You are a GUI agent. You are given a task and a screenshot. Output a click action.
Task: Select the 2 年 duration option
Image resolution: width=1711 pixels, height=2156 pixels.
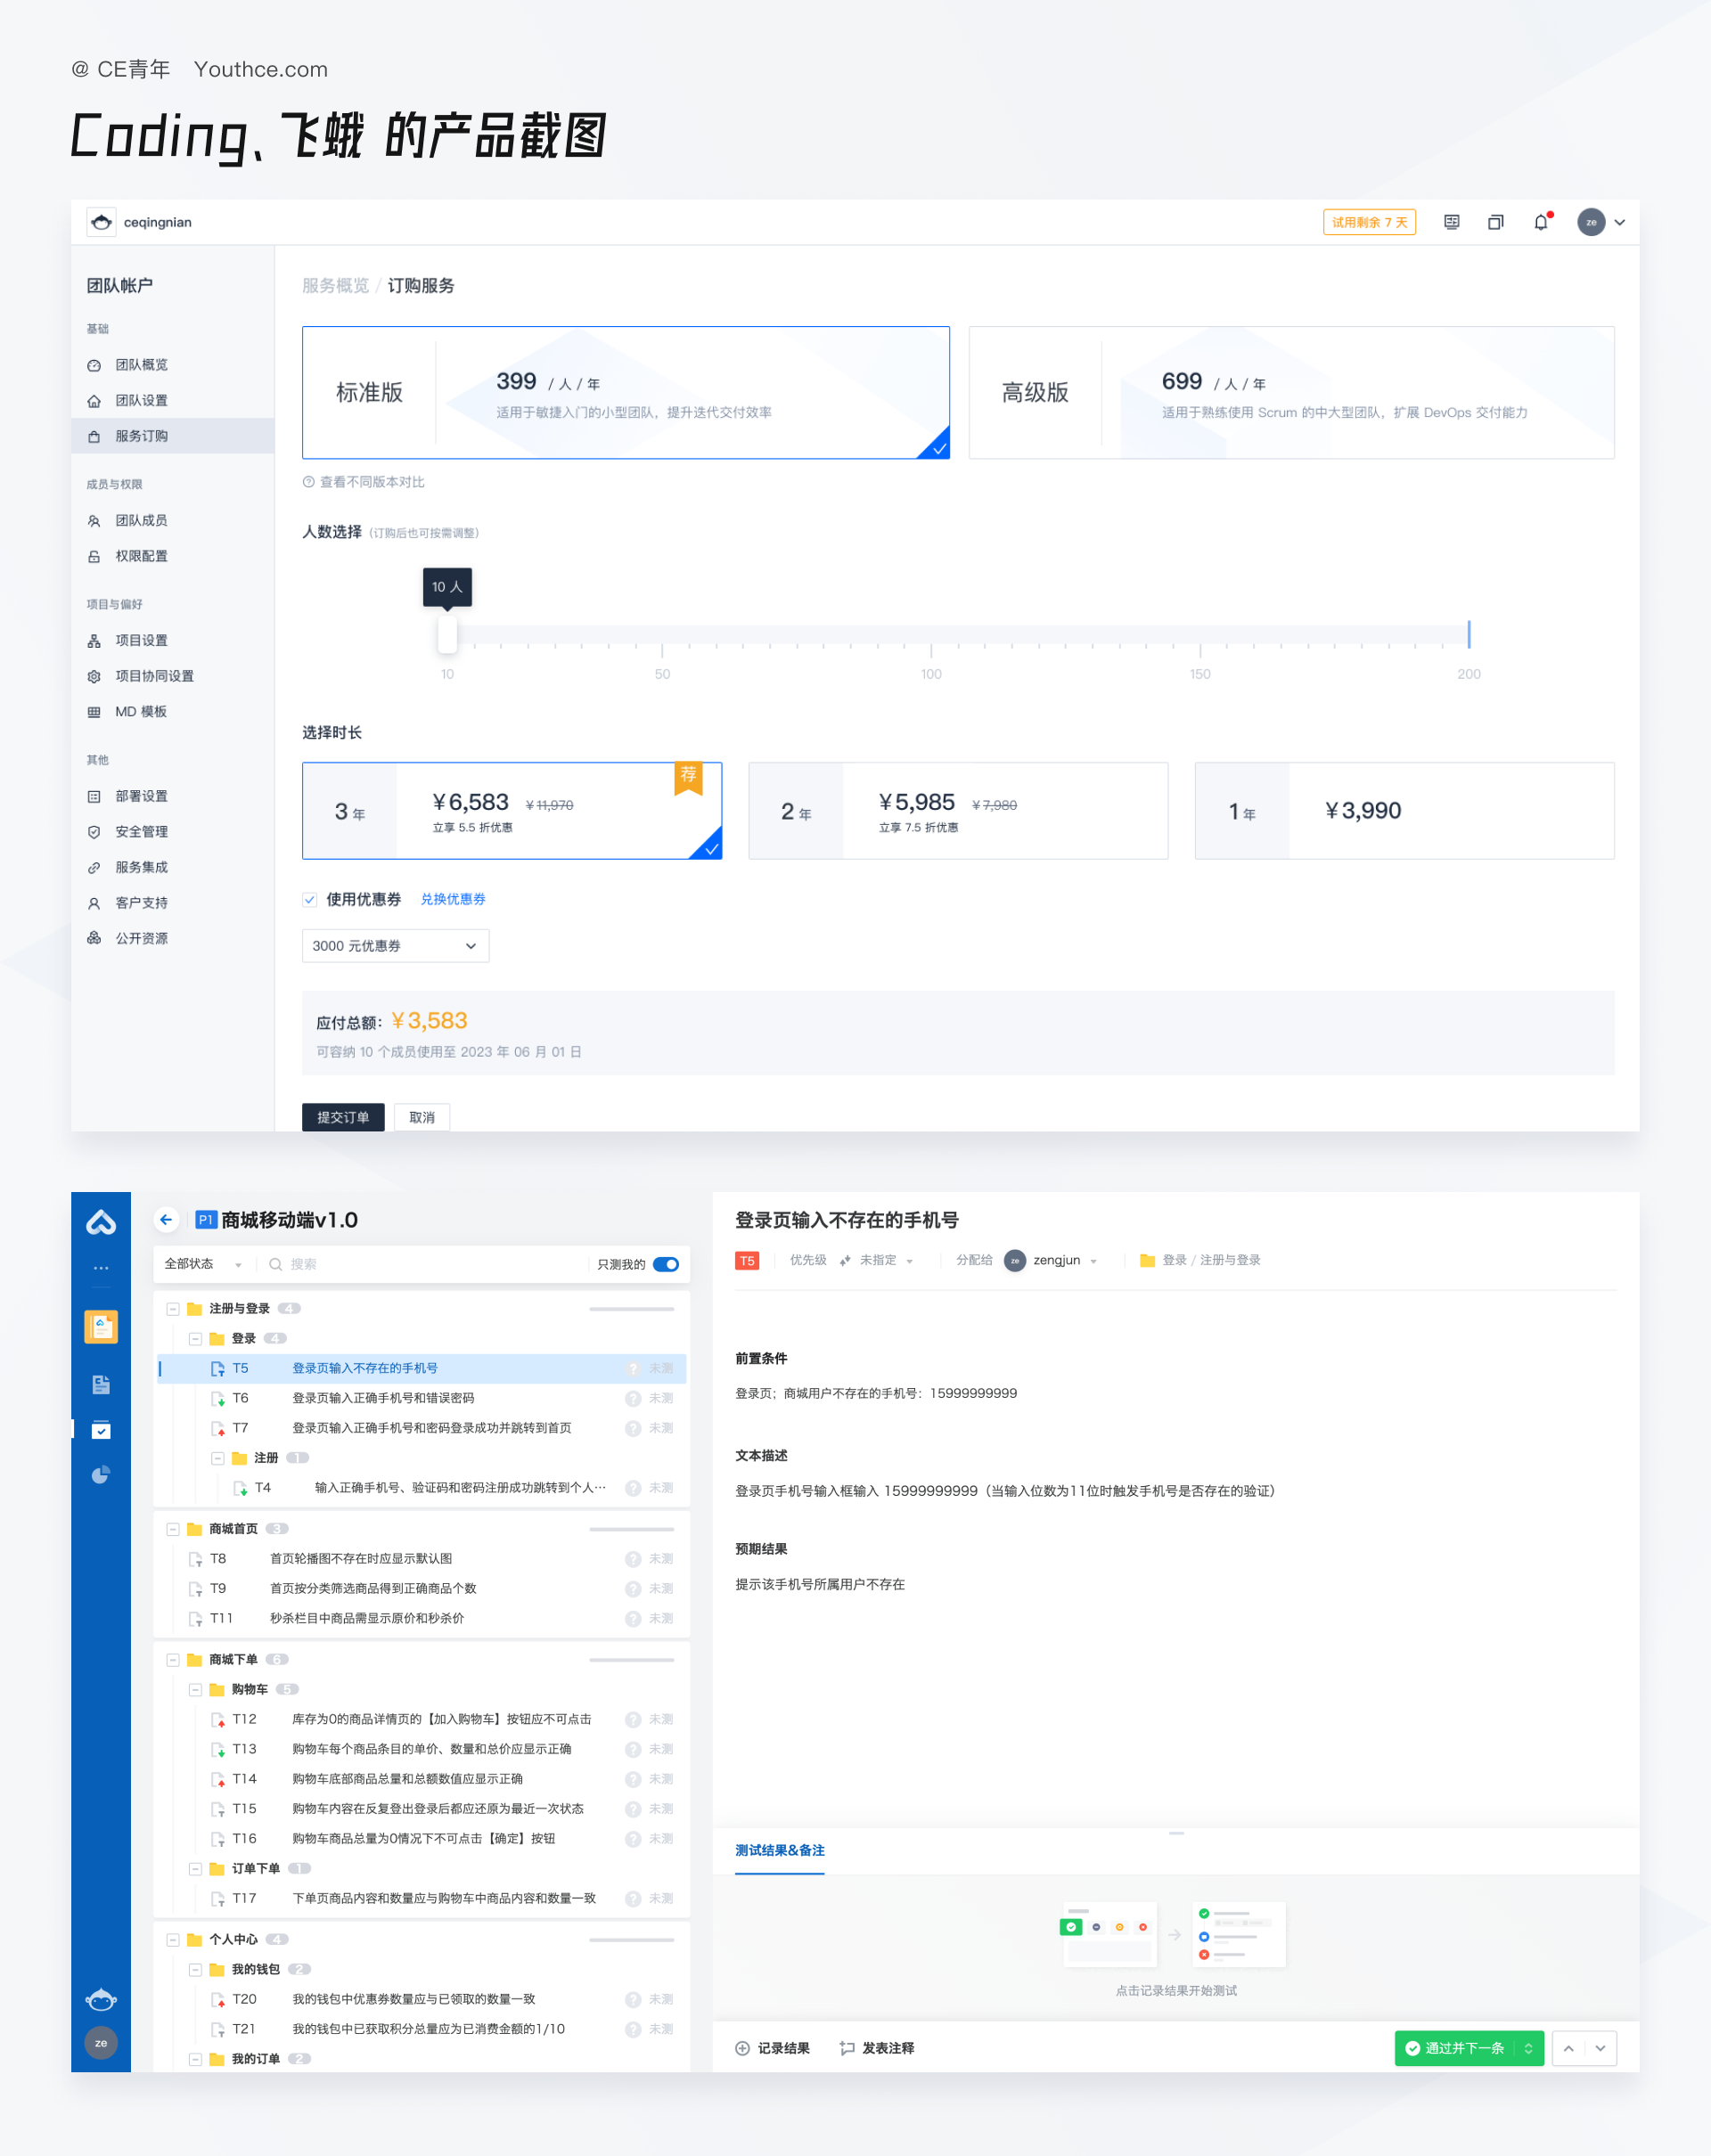click(x=957, y=811)
